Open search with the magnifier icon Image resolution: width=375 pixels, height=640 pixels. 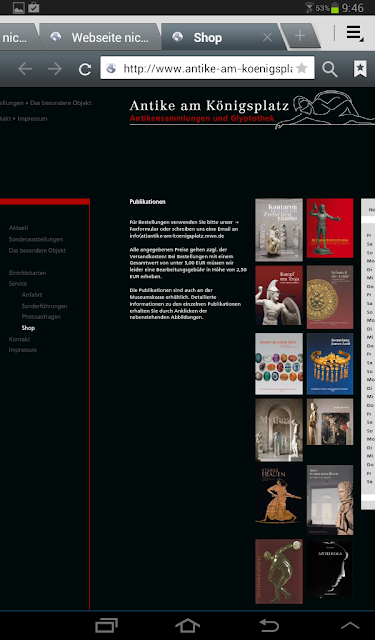(329, 69)
